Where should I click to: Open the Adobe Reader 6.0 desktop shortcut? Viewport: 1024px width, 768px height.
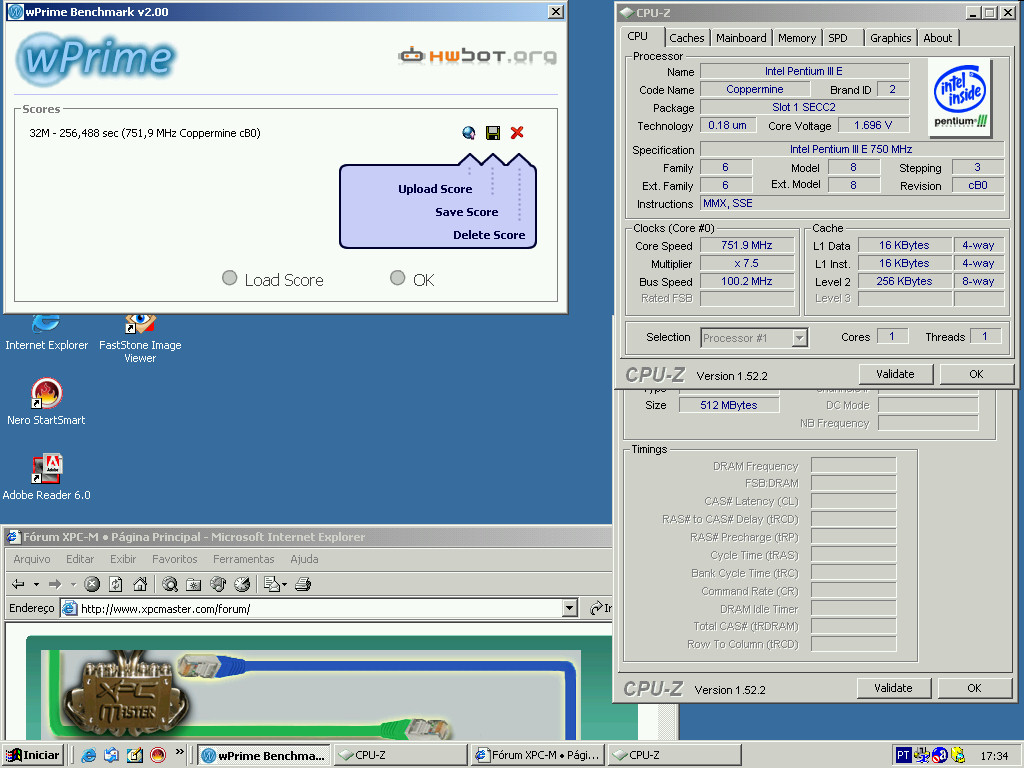click(x=46, y=477)
